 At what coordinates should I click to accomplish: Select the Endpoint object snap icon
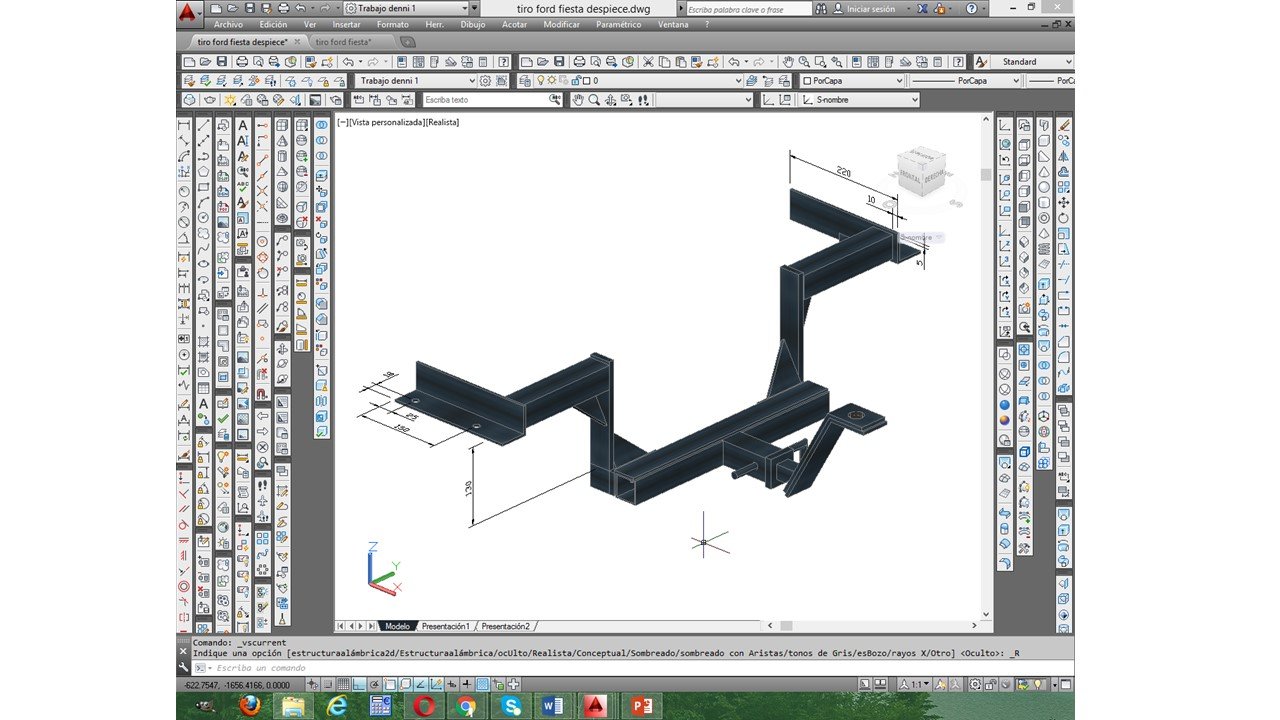tap(262, 160)
